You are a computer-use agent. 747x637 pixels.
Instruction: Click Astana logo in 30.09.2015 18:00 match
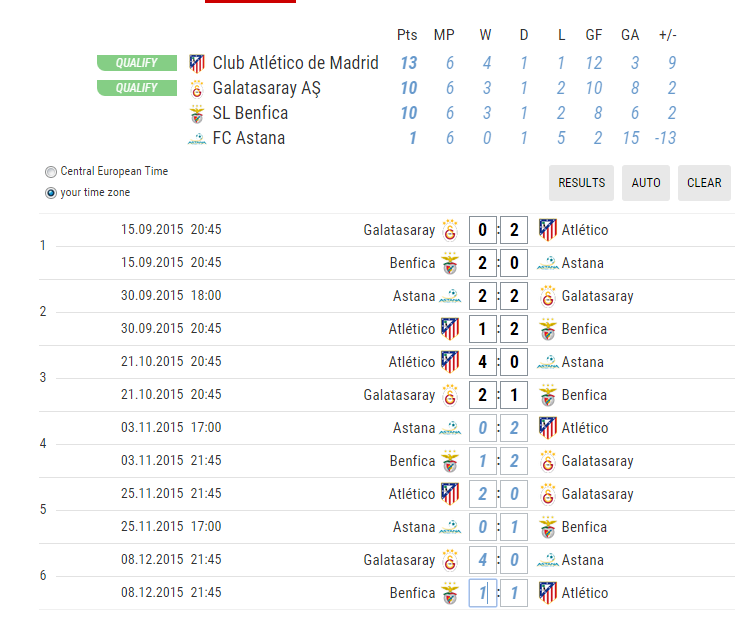pos(450,296)
